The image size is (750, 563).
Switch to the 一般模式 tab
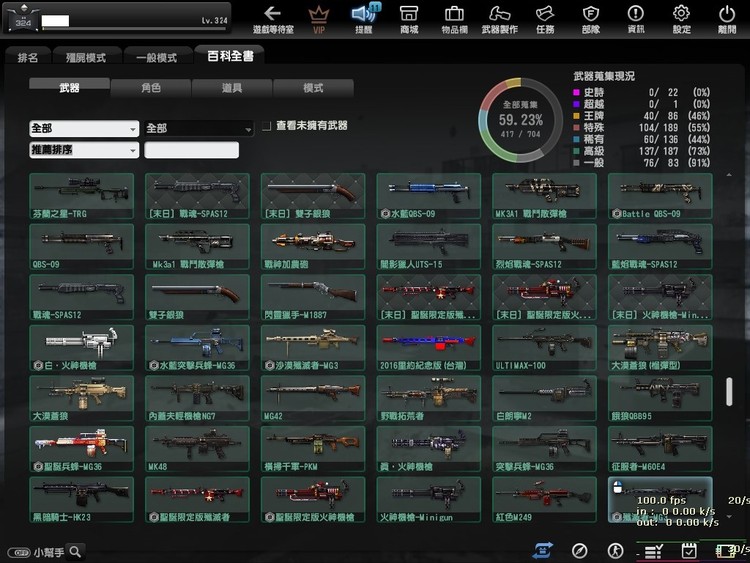[x=157, y=57]
